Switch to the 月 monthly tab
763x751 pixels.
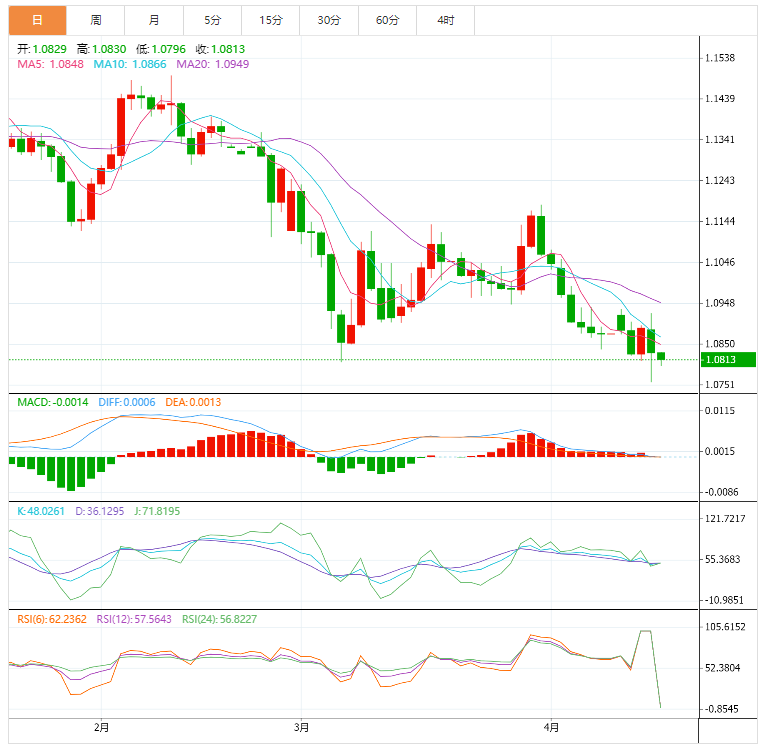(x=154, y=20)
